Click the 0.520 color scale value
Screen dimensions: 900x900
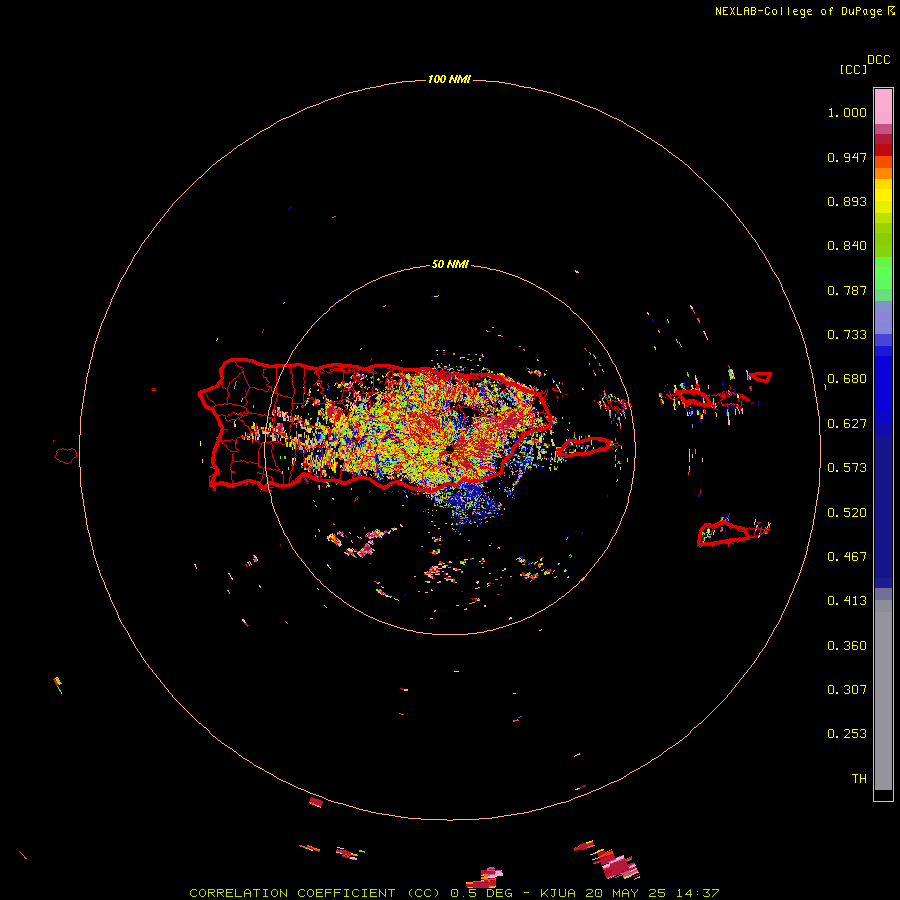[847, 513]
